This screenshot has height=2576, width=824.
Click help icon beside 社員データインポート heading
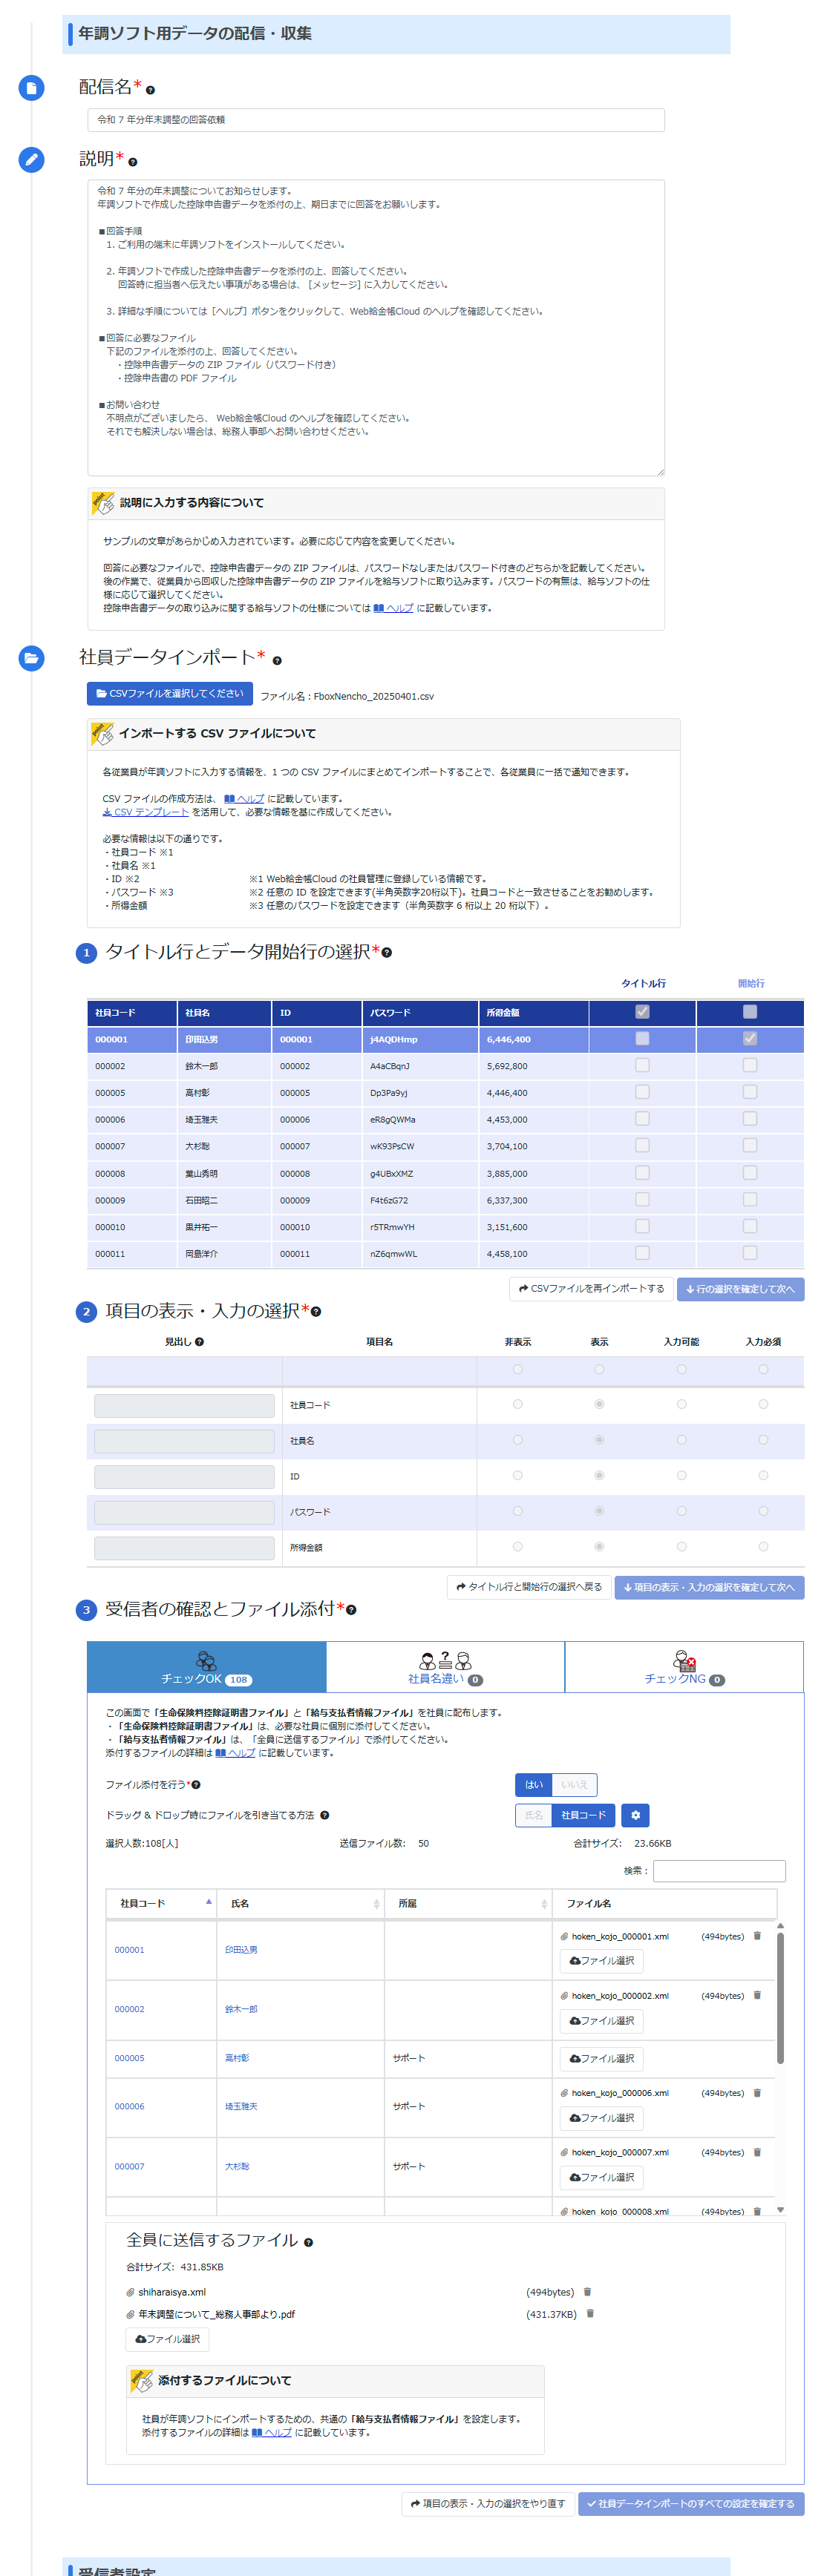coord(277,660)
